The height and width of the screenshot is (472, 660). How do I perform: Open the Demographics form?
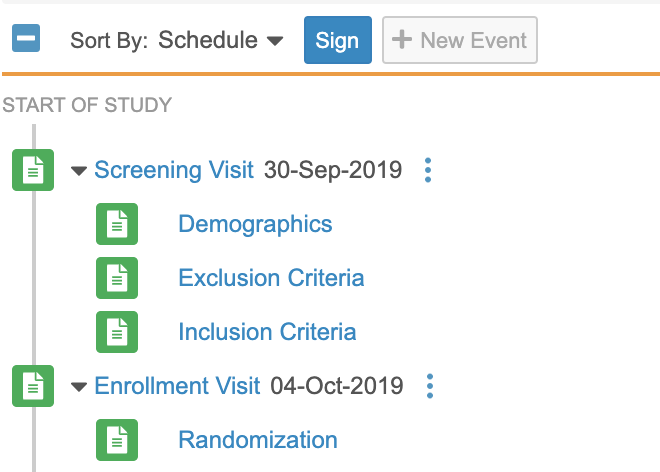tap(255, 224)
